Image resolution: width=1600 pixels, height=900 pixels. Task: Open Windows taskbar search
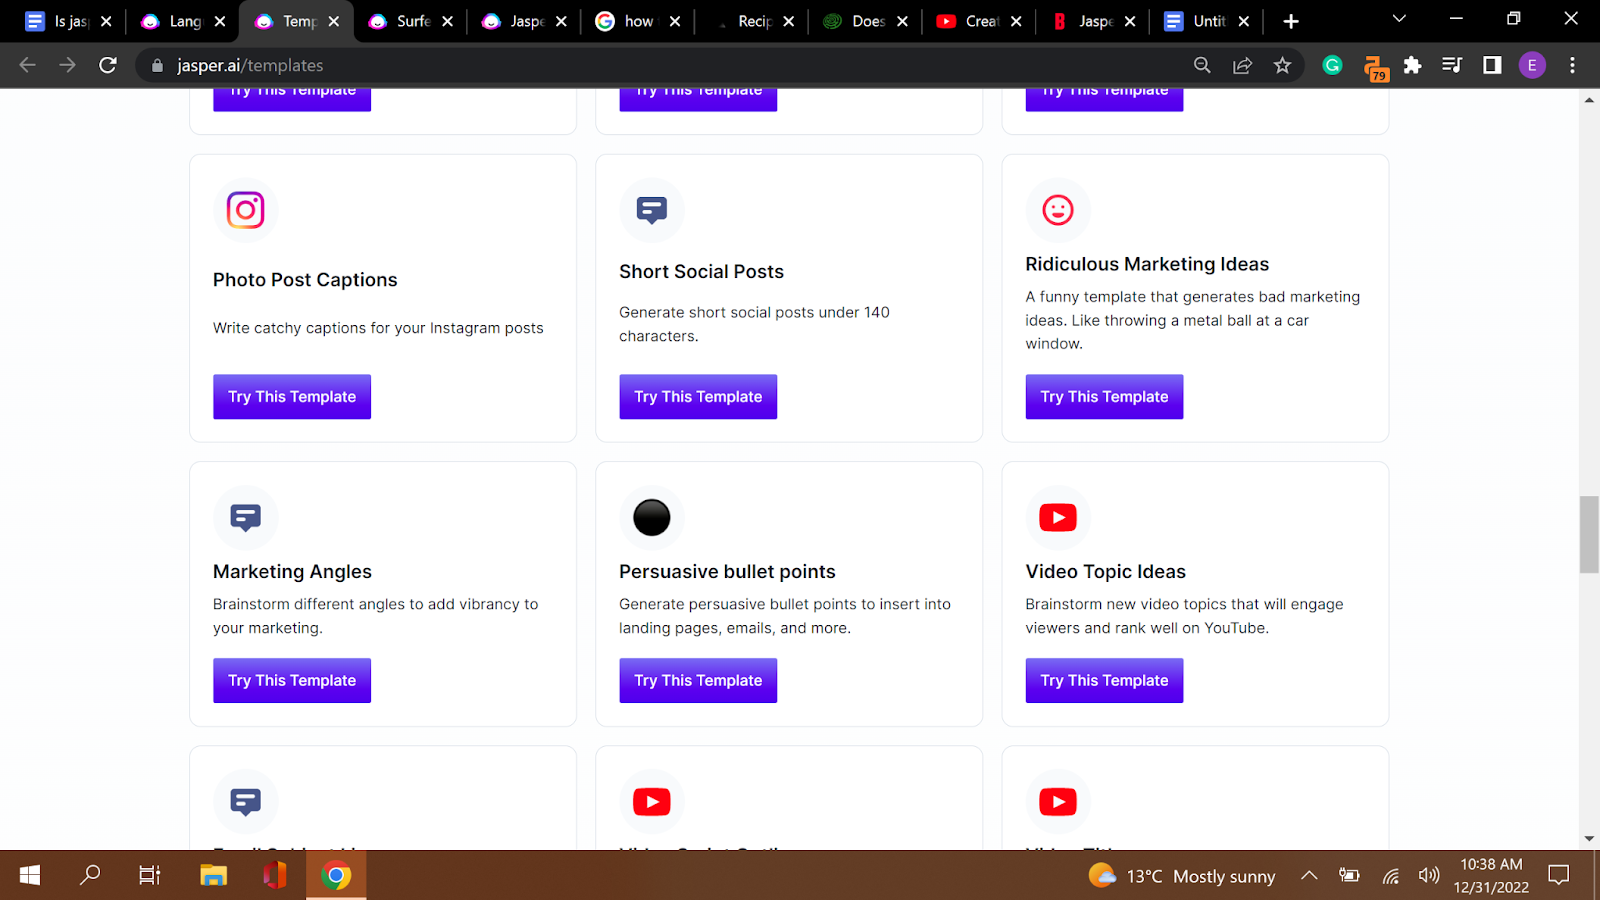tap(90, 876)
